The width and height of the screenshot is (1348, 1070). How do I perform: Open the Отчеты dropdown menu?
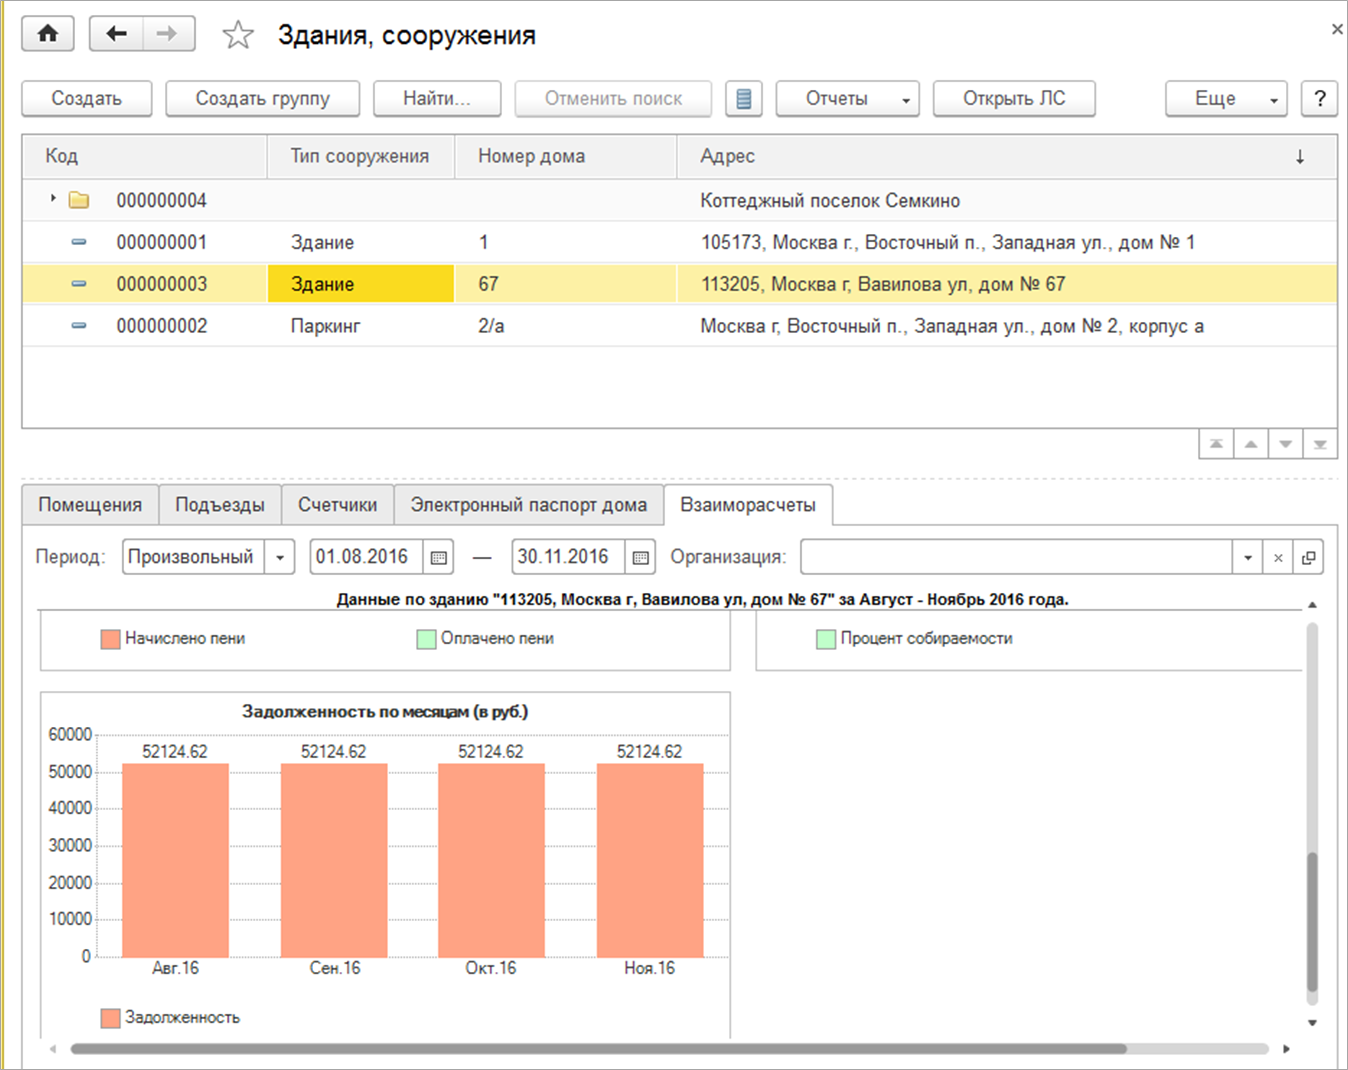coord(846,99)
